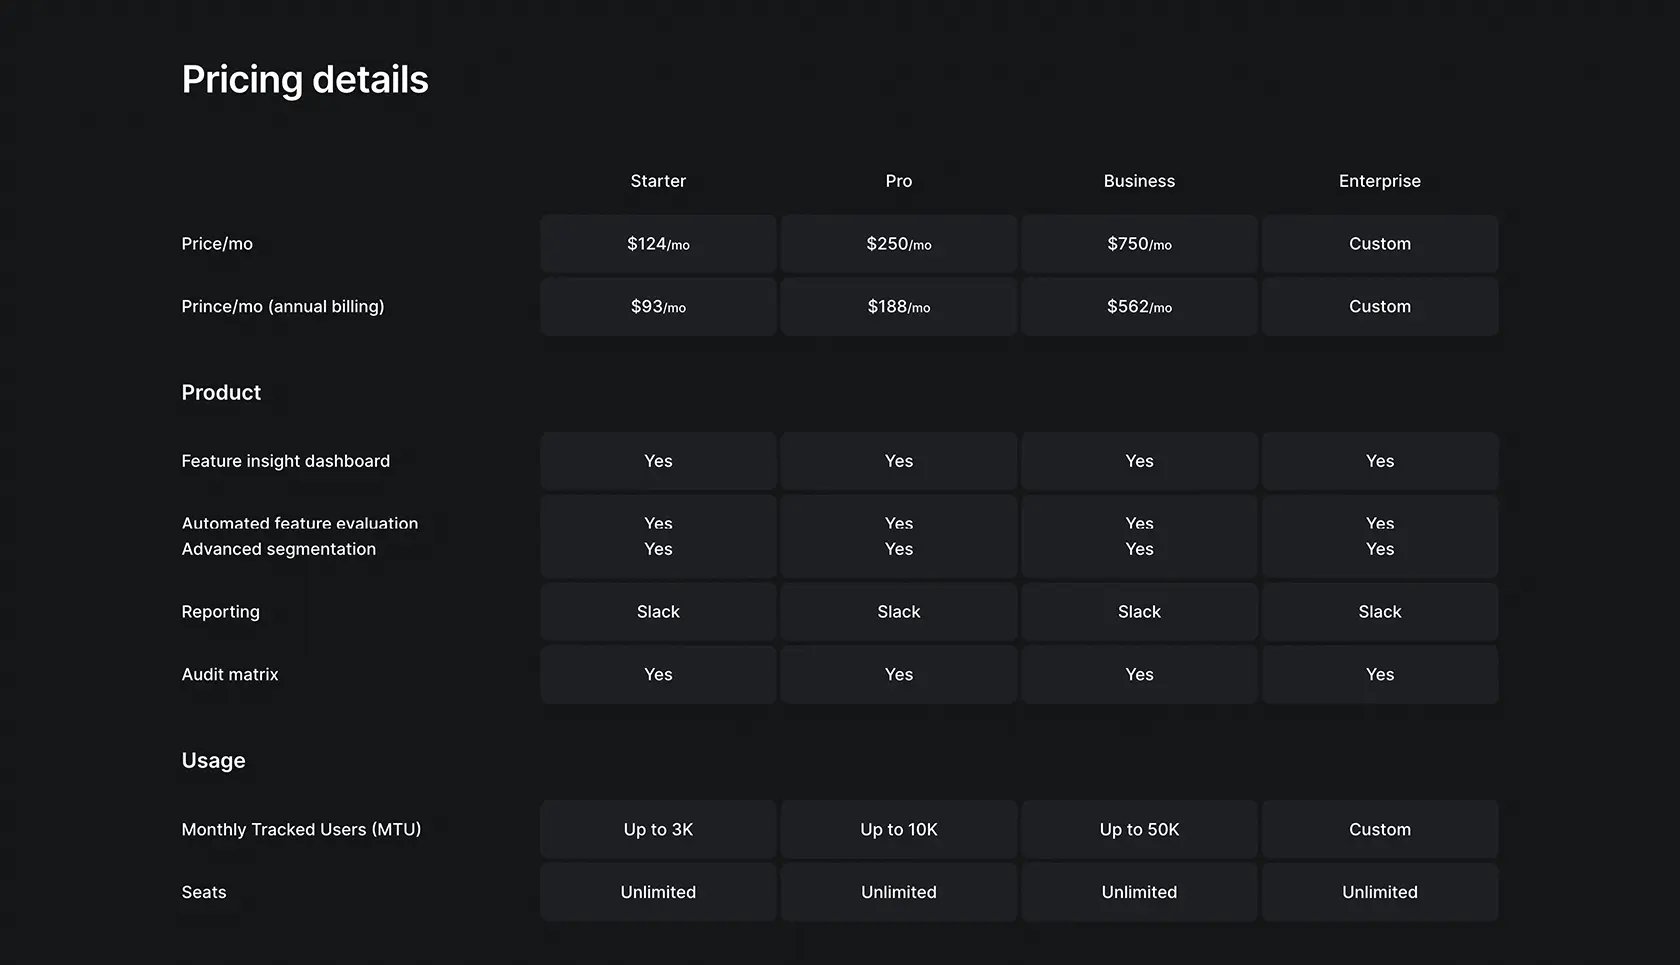This screenshot has width=1680, height=965.
Task: Click the Pro column header
Action: pyautogui.click(x=899, y=181)
